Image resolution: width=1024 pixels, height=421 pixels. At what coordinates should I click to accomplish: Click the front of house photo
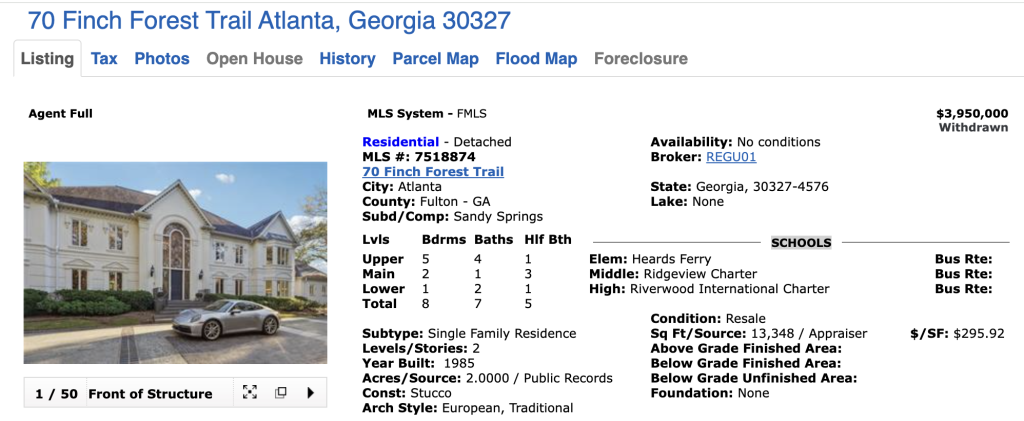click(x=175, y=263)
